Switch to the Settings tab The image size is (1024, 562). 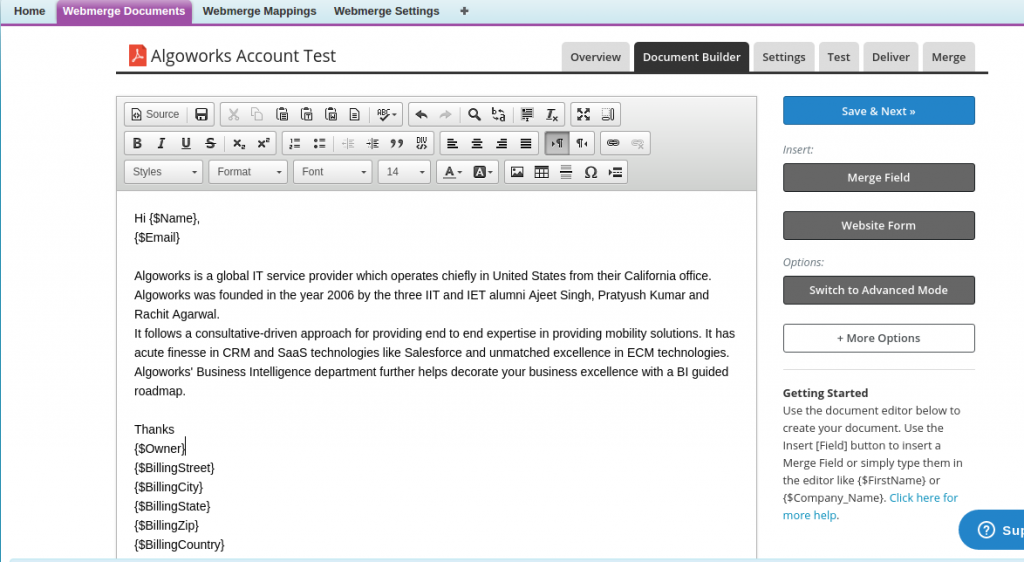[783, 57]
